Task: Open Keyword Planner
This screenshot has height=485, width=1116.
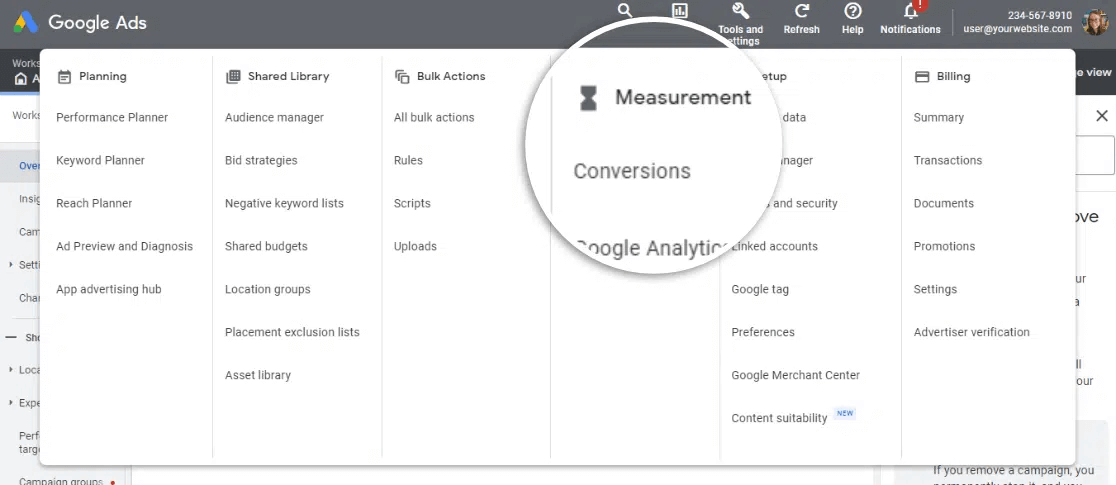Action: [x=100, y=160]
